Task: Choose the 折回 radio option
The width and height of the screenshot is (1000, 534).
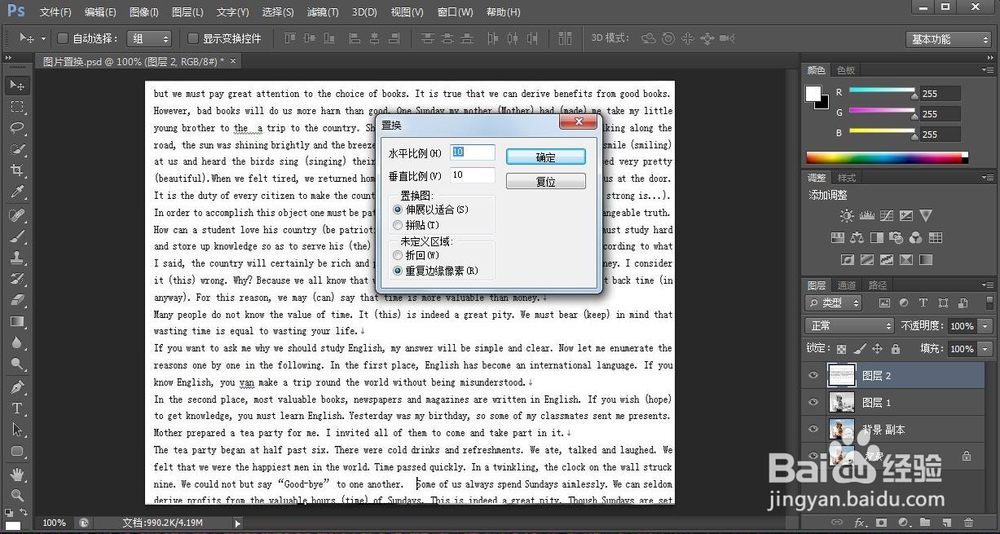Action: coord(398,255)
